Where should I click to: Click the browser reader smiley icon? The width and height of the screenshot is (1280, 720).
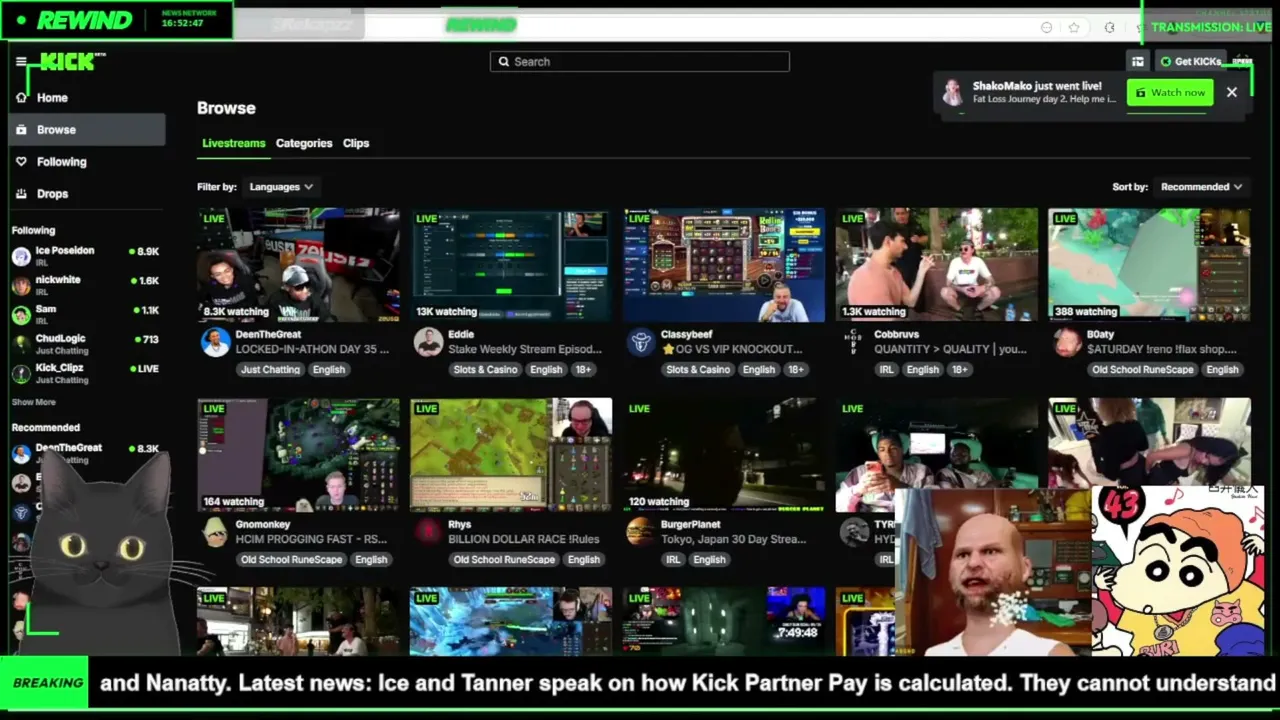coord(1047,27)
